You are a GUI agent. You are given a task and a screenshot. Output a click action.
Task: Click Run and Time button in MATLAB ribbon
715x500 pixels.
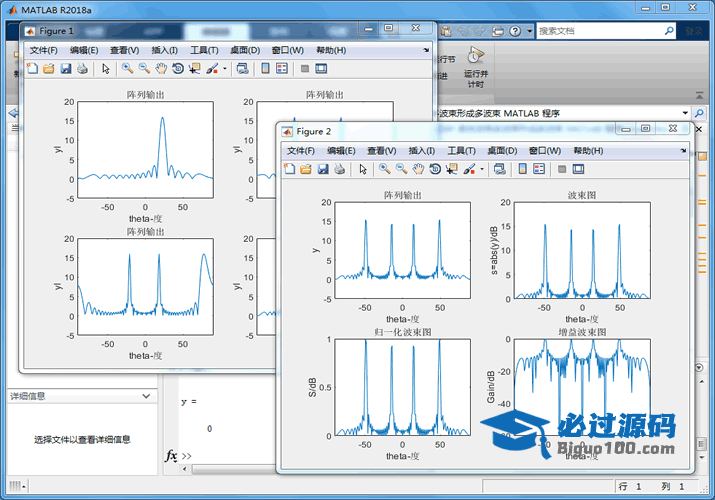(x=476, y=67)
